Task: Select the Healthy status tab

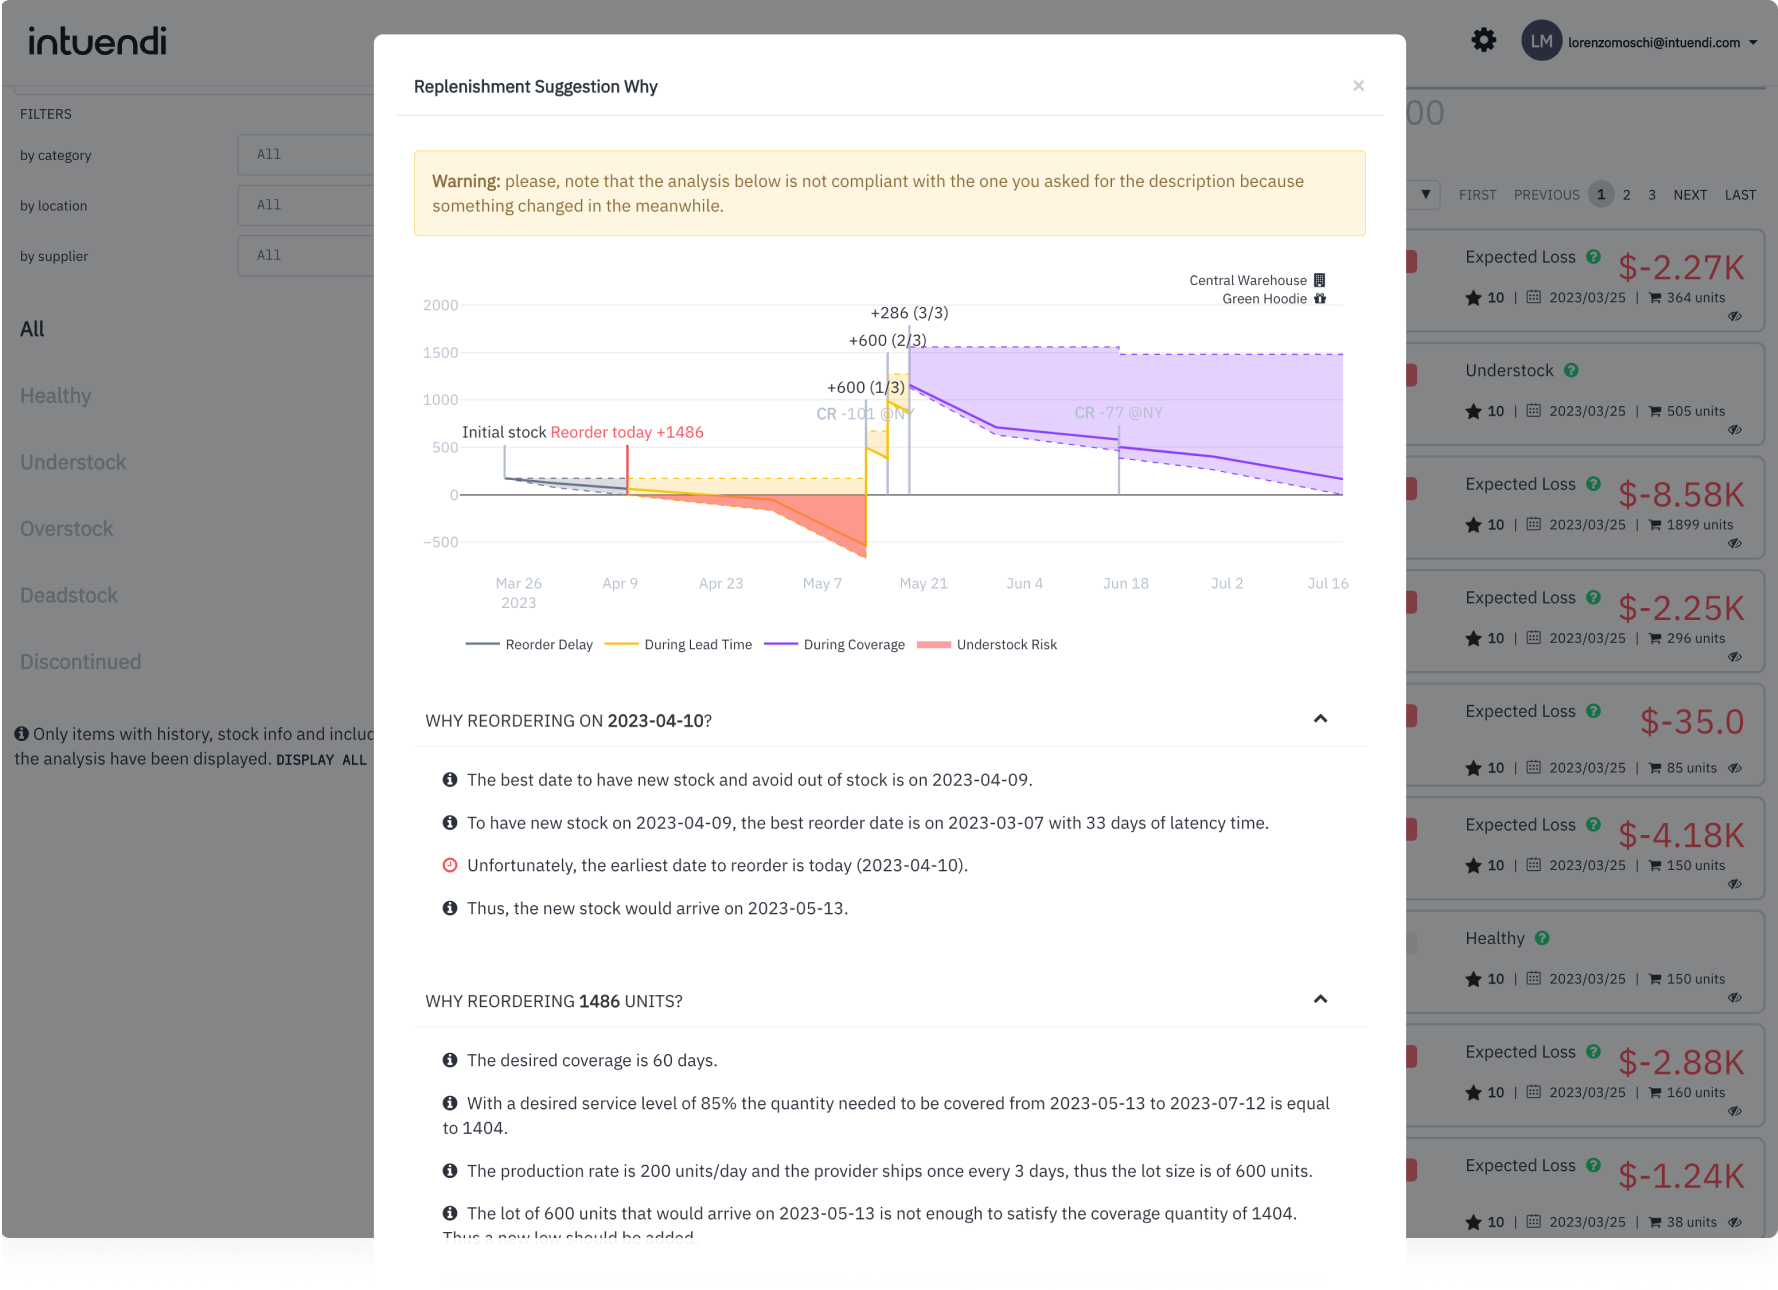Action: click(56, 396)
